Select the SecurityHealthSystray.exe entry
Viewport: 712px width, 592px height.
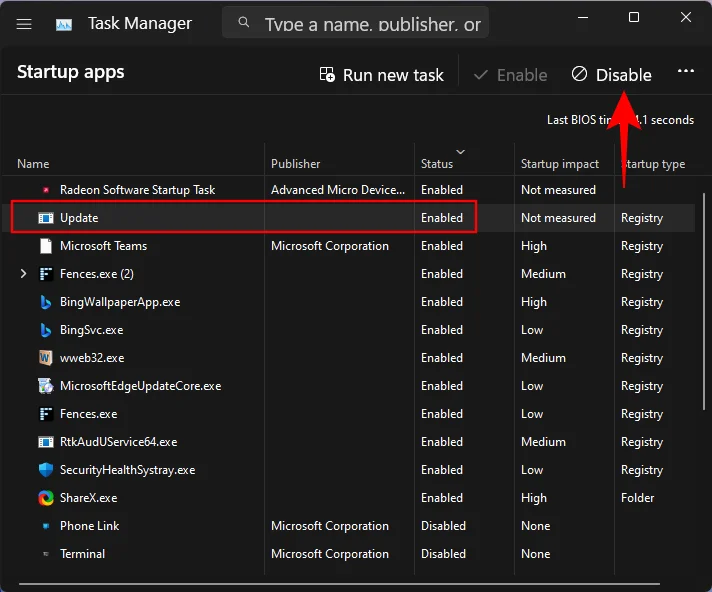348,470
